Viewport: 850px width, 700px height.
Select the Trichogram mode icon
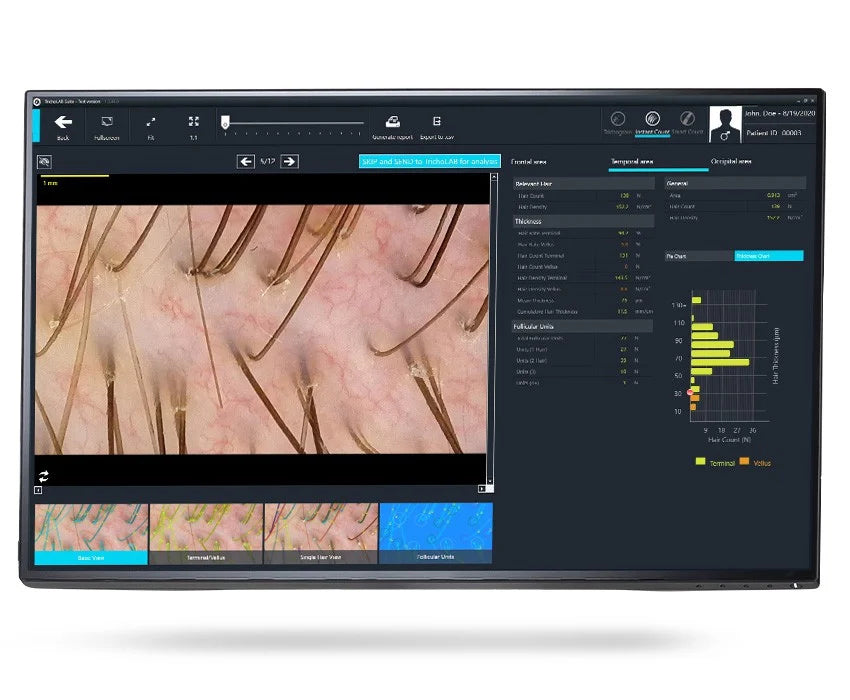[x=618, y=119]
